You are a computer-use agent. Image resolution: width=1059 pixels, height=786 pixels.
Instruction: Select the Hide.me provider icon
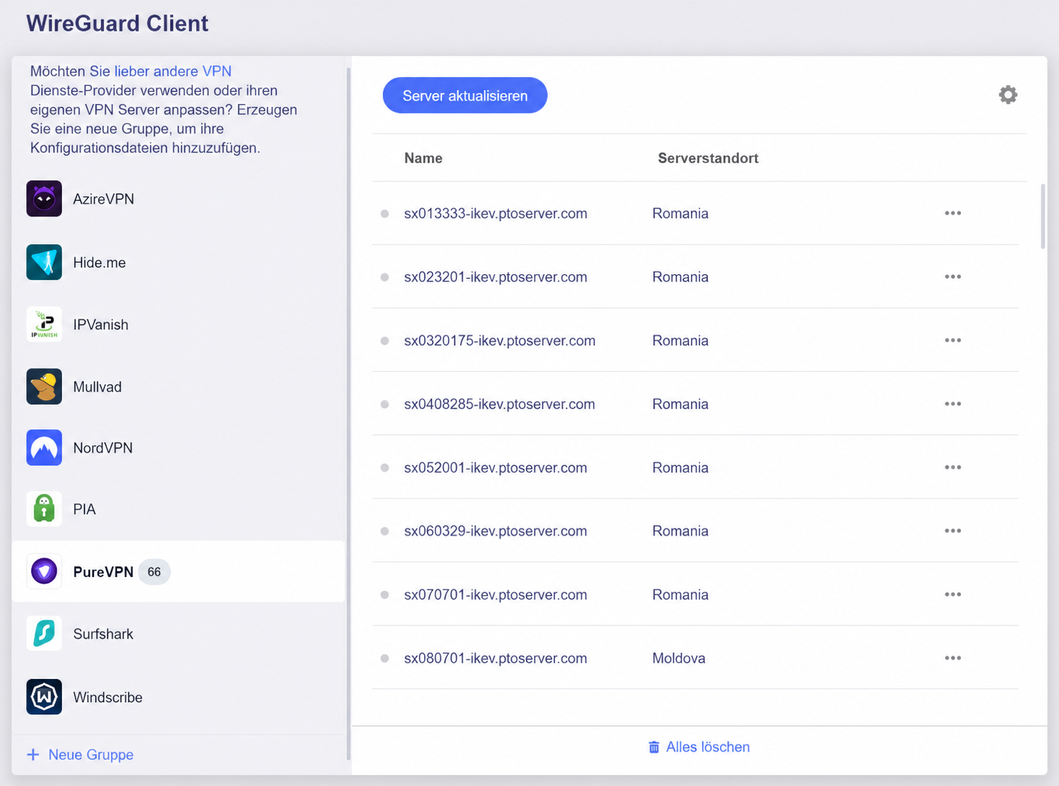44,262
